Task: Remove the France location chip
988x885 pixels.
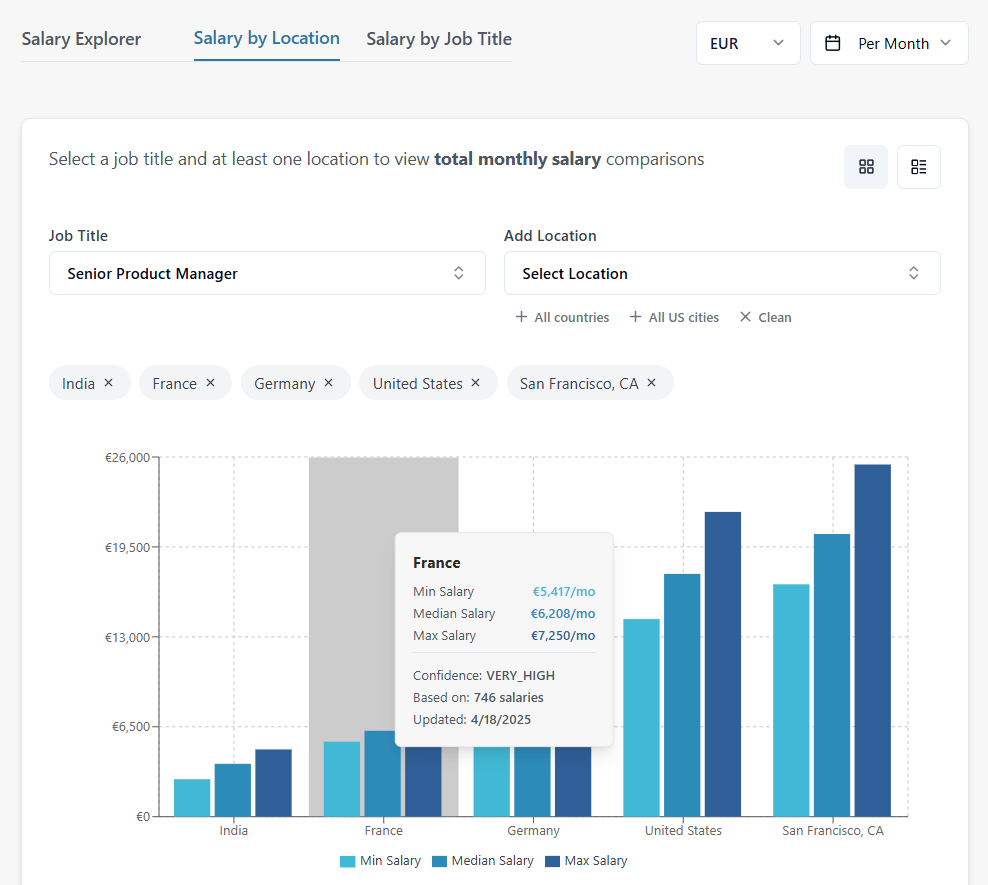Action: pos(211,382)
